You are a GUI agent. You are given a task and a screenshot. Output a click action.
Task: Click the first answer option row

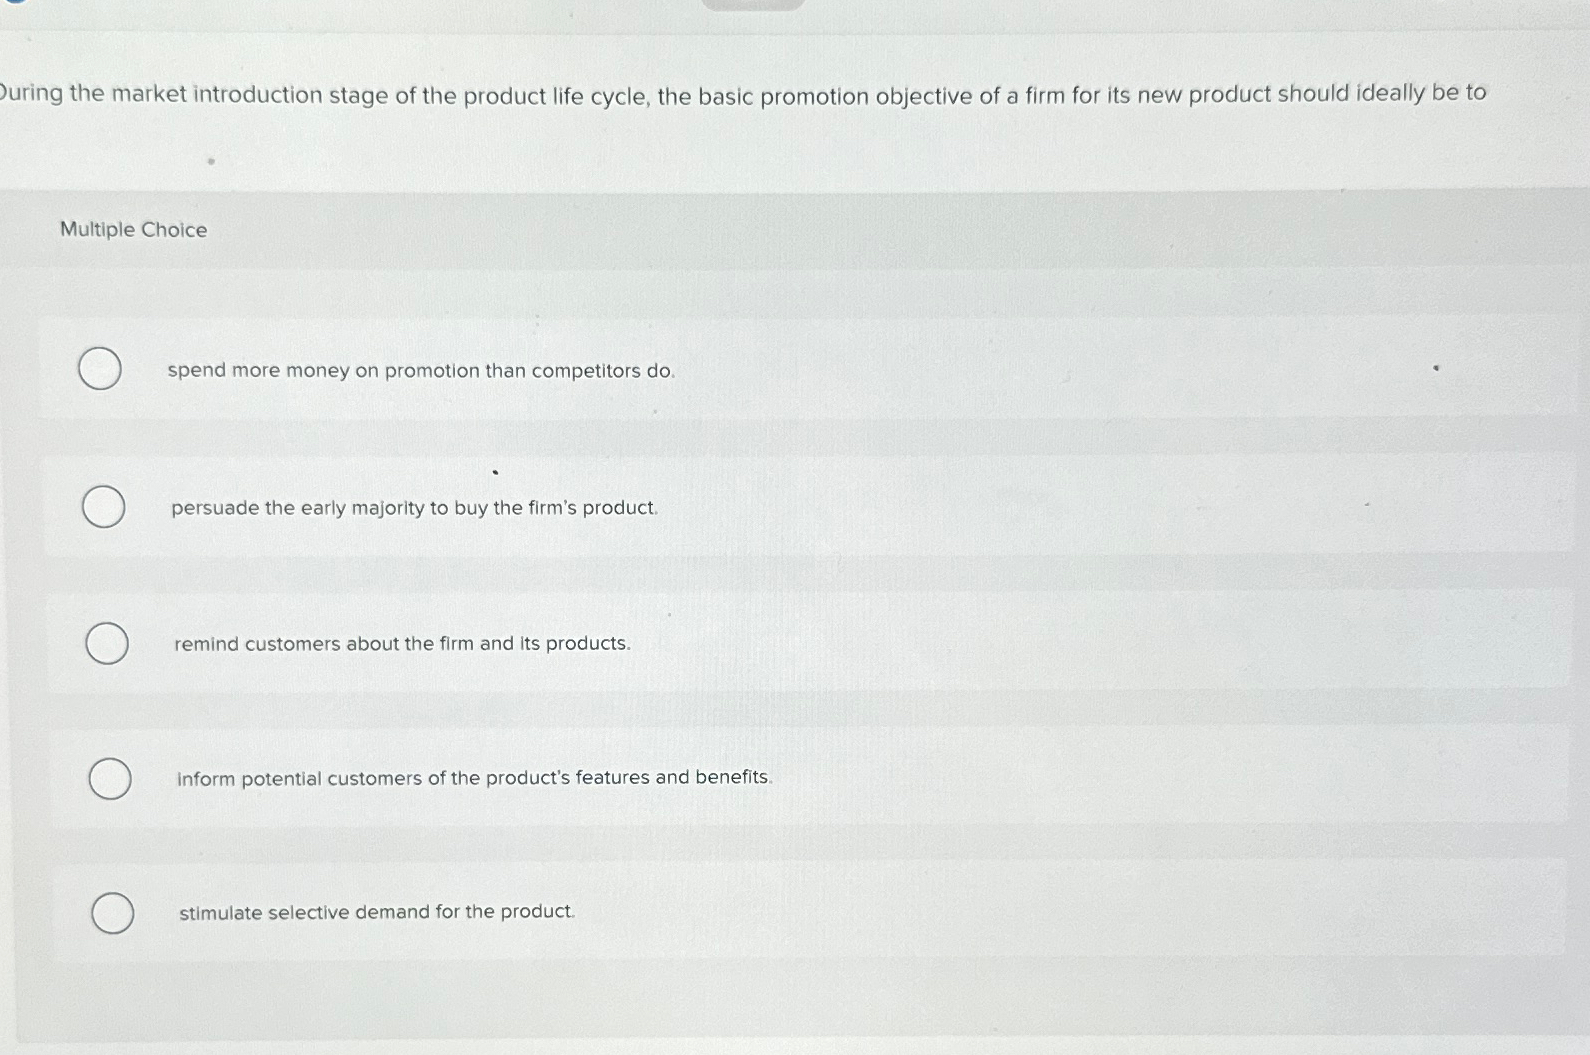[700, 370]
